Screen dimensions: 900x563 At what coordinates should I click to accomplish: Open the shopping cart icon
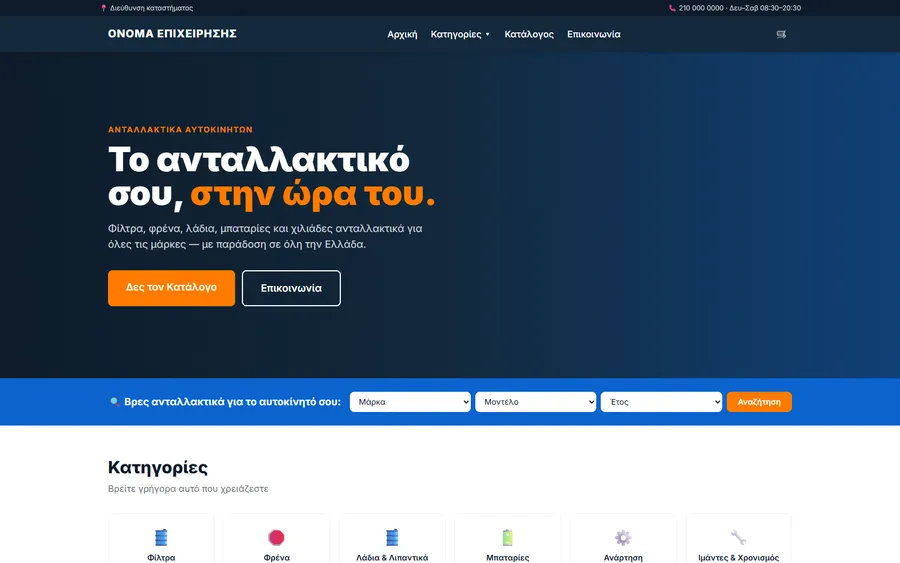(x=781, y=34)
